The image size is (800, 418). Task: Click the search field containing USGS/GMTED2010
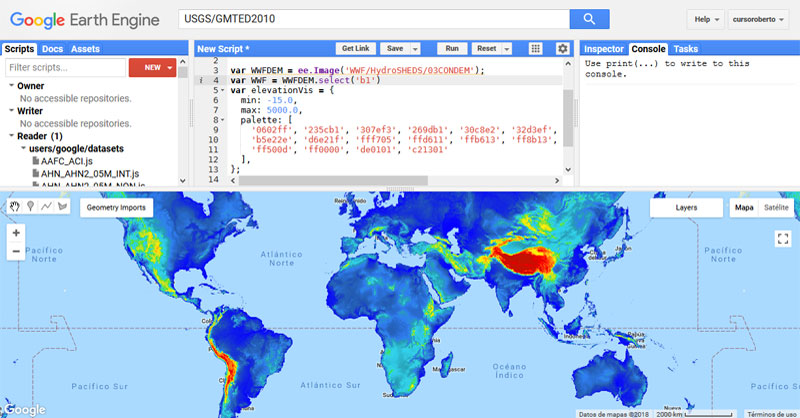pyautogui.click(x=374, y=19)
